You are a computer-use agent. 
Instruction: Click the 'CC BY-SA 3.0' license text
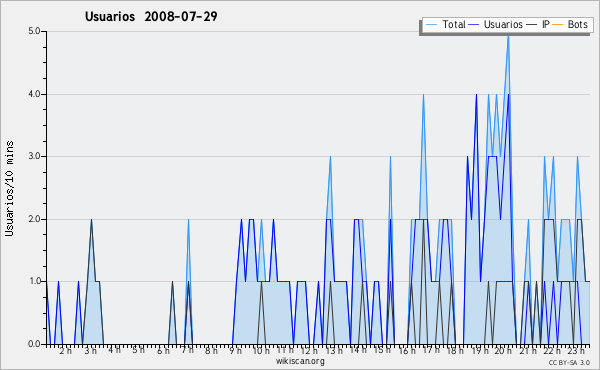coord(569,362)
